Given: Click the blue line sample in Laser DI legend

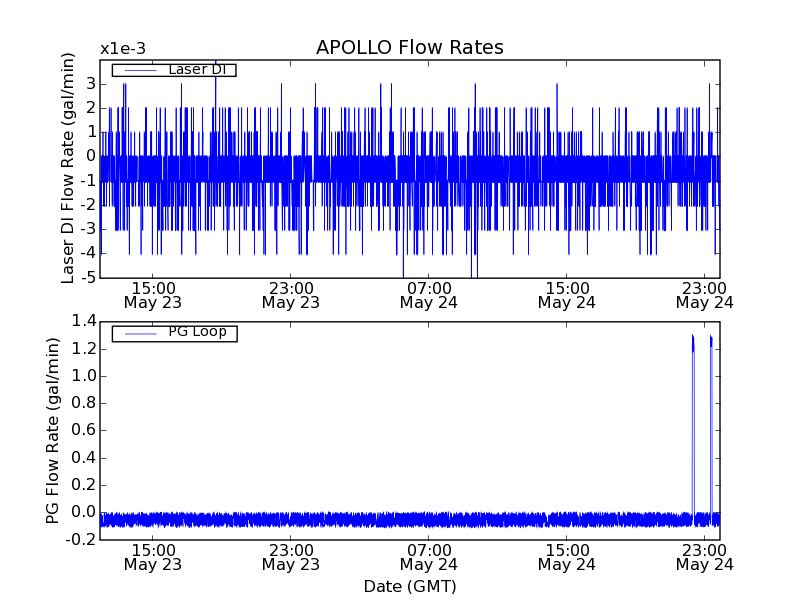Looking at the screenshot, I should pyautogui.click(x=138, y=70).
